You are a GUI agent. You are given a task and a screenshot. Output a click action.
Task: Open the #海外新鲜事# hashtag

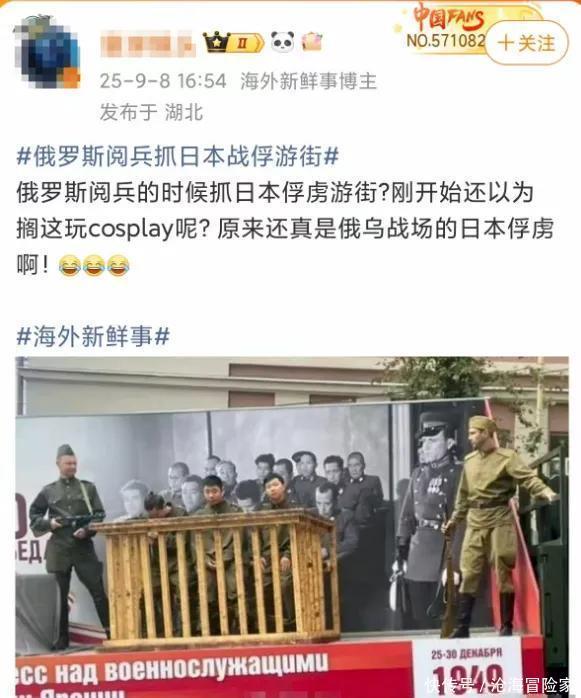93,336
